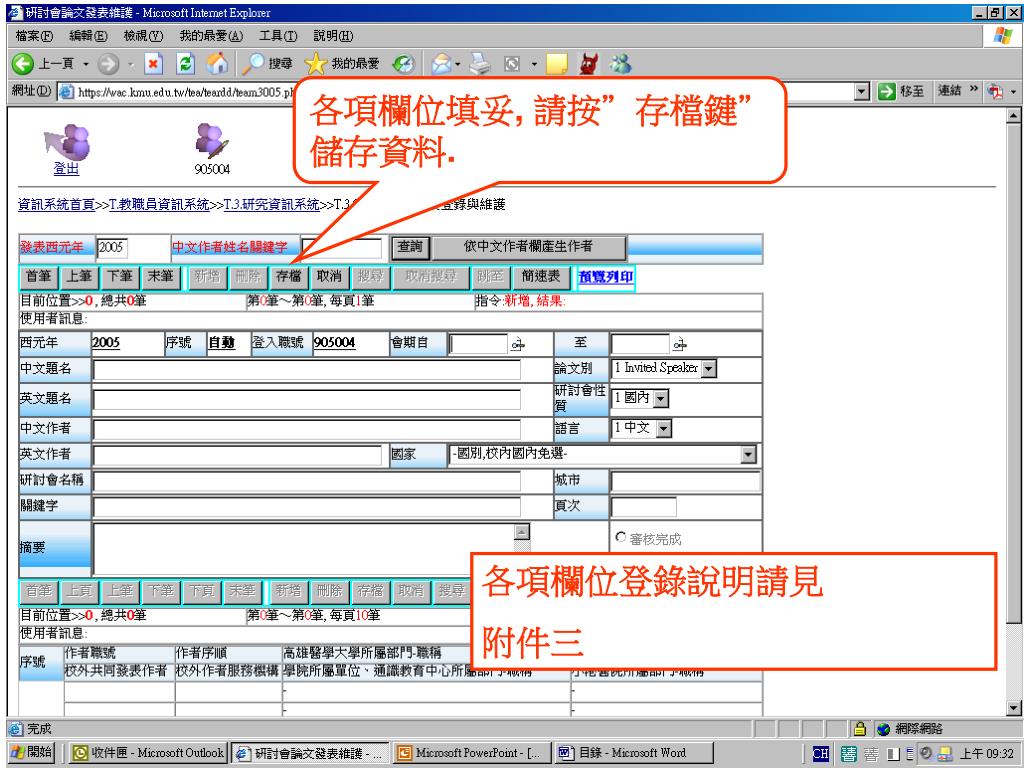Follow the T.教職員資訊系統 breadcrumb link
Viewport: 1024px width, 768px height.
click(159, 205)
